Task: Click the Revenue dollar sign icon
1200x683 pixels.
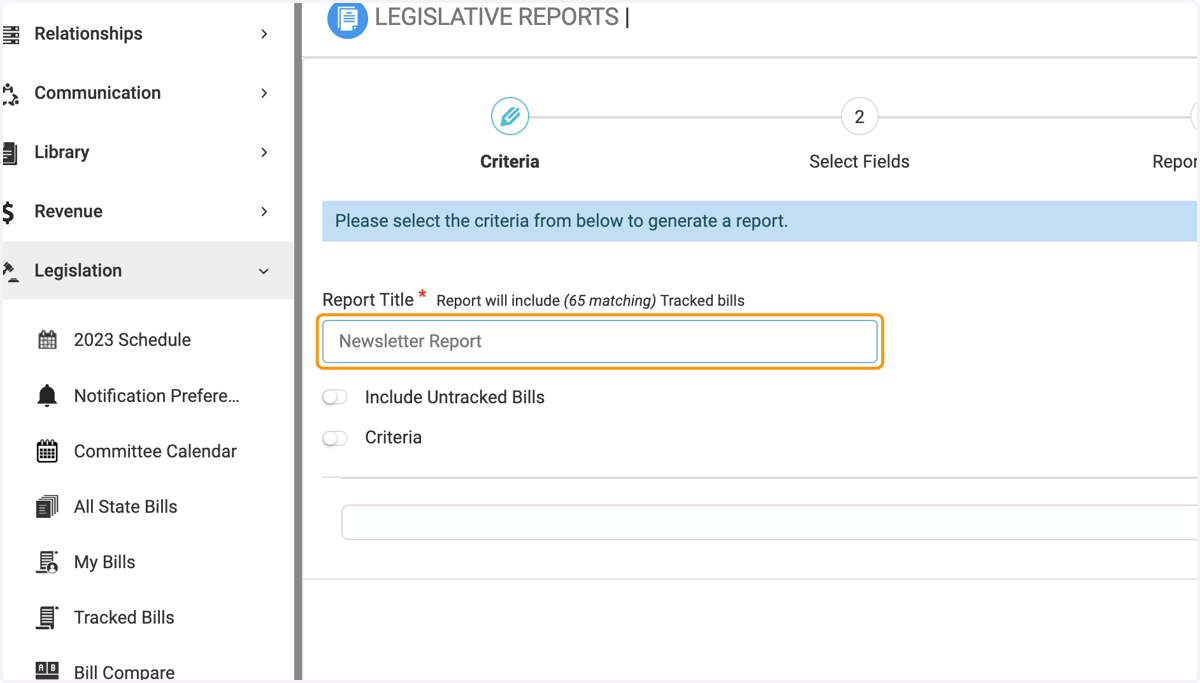Action: tap(9, 212)
